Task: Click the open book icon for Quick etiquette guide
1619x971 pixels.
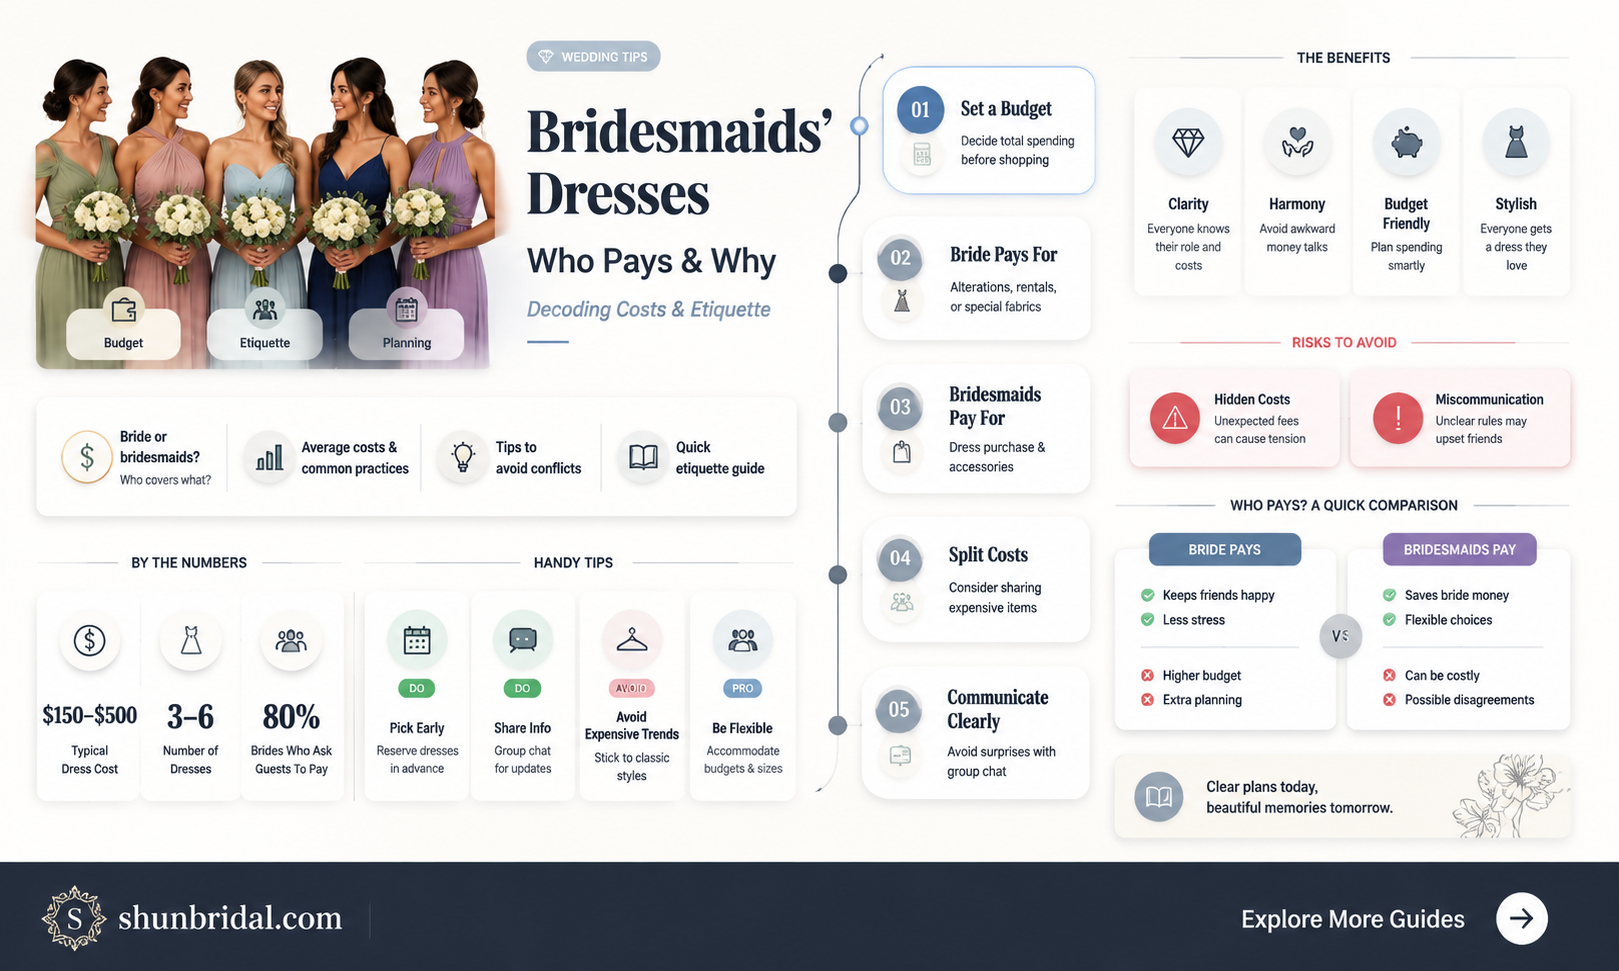Action: tap(643, 457)
